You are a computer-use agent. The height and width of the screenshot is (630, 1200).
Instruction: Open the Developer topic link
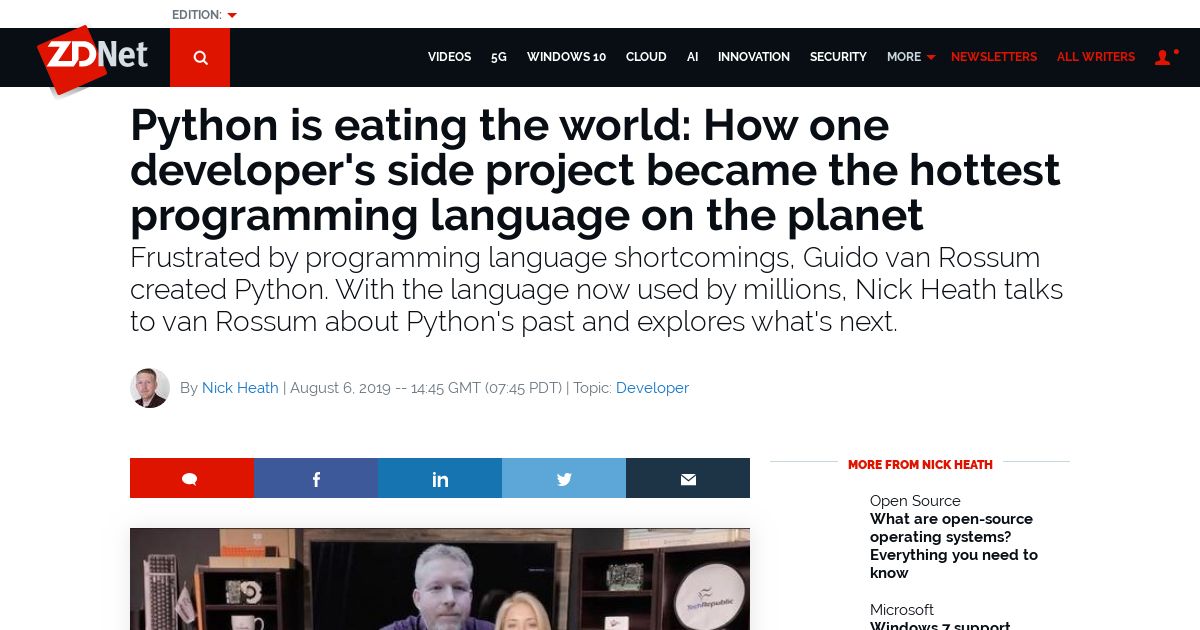(x=652, y=388)
